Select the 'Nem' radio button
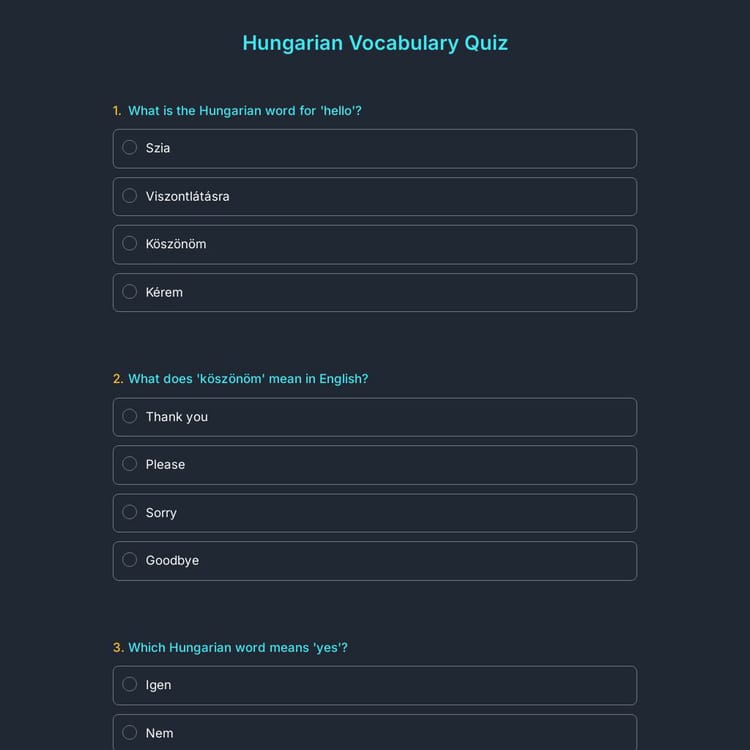 (130, 733)
